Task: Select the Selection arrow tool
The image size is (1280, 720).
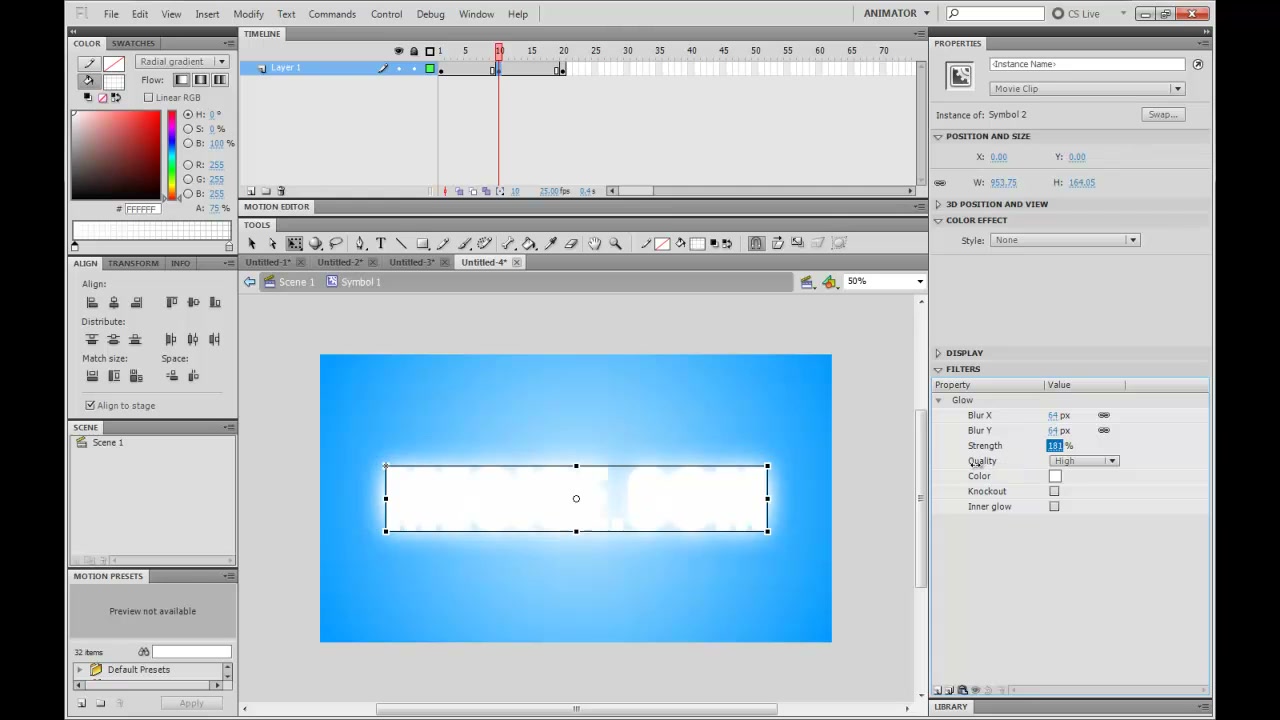Action: tap(252, 243)
